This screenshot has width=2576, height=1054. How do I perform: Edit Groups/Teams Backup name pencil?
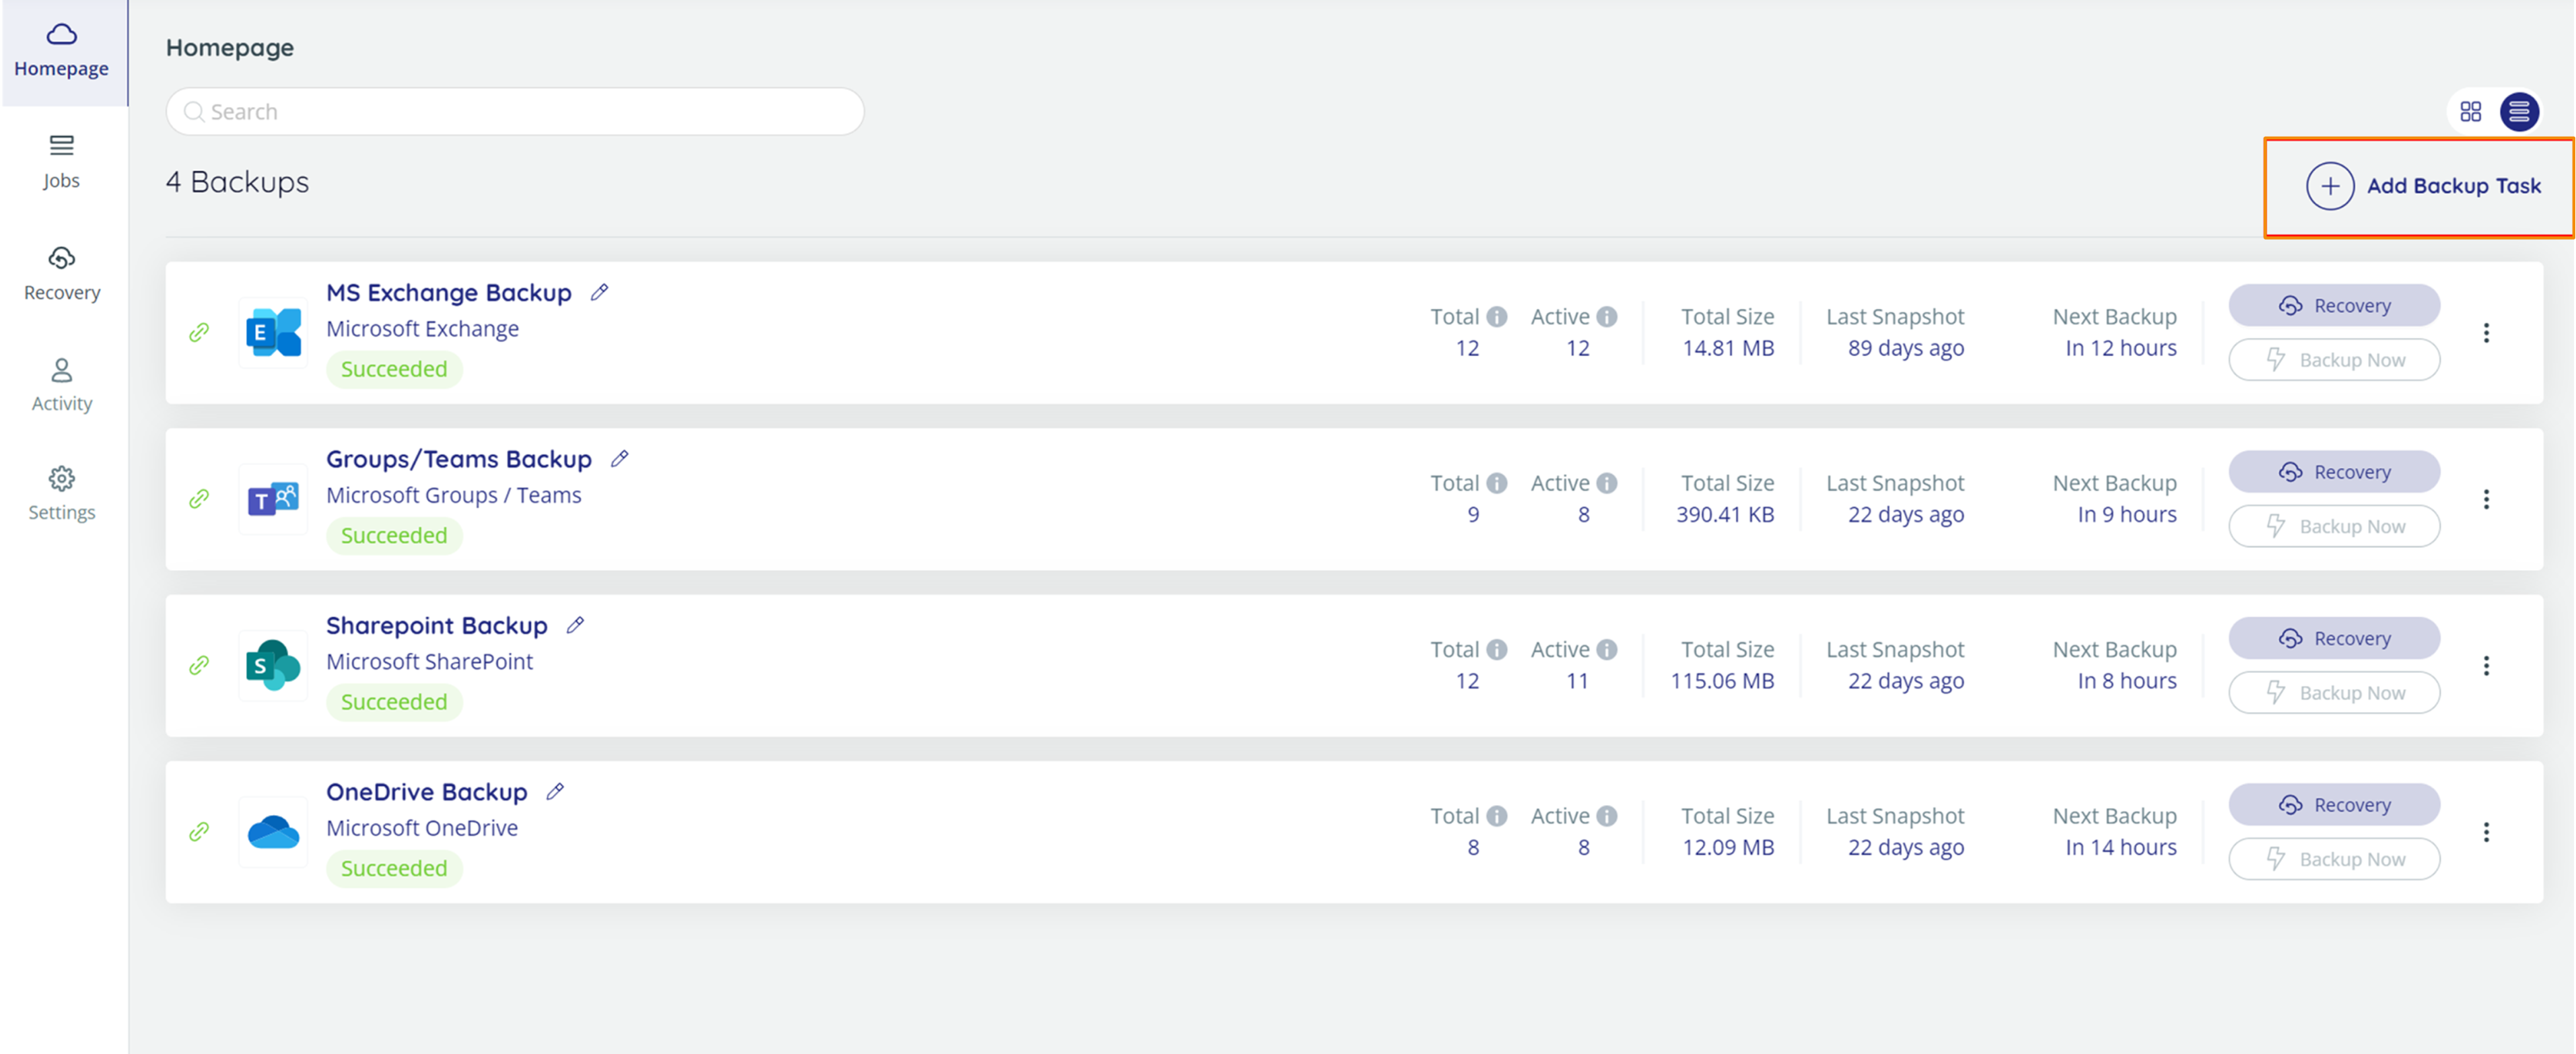[x=620, y=458]
